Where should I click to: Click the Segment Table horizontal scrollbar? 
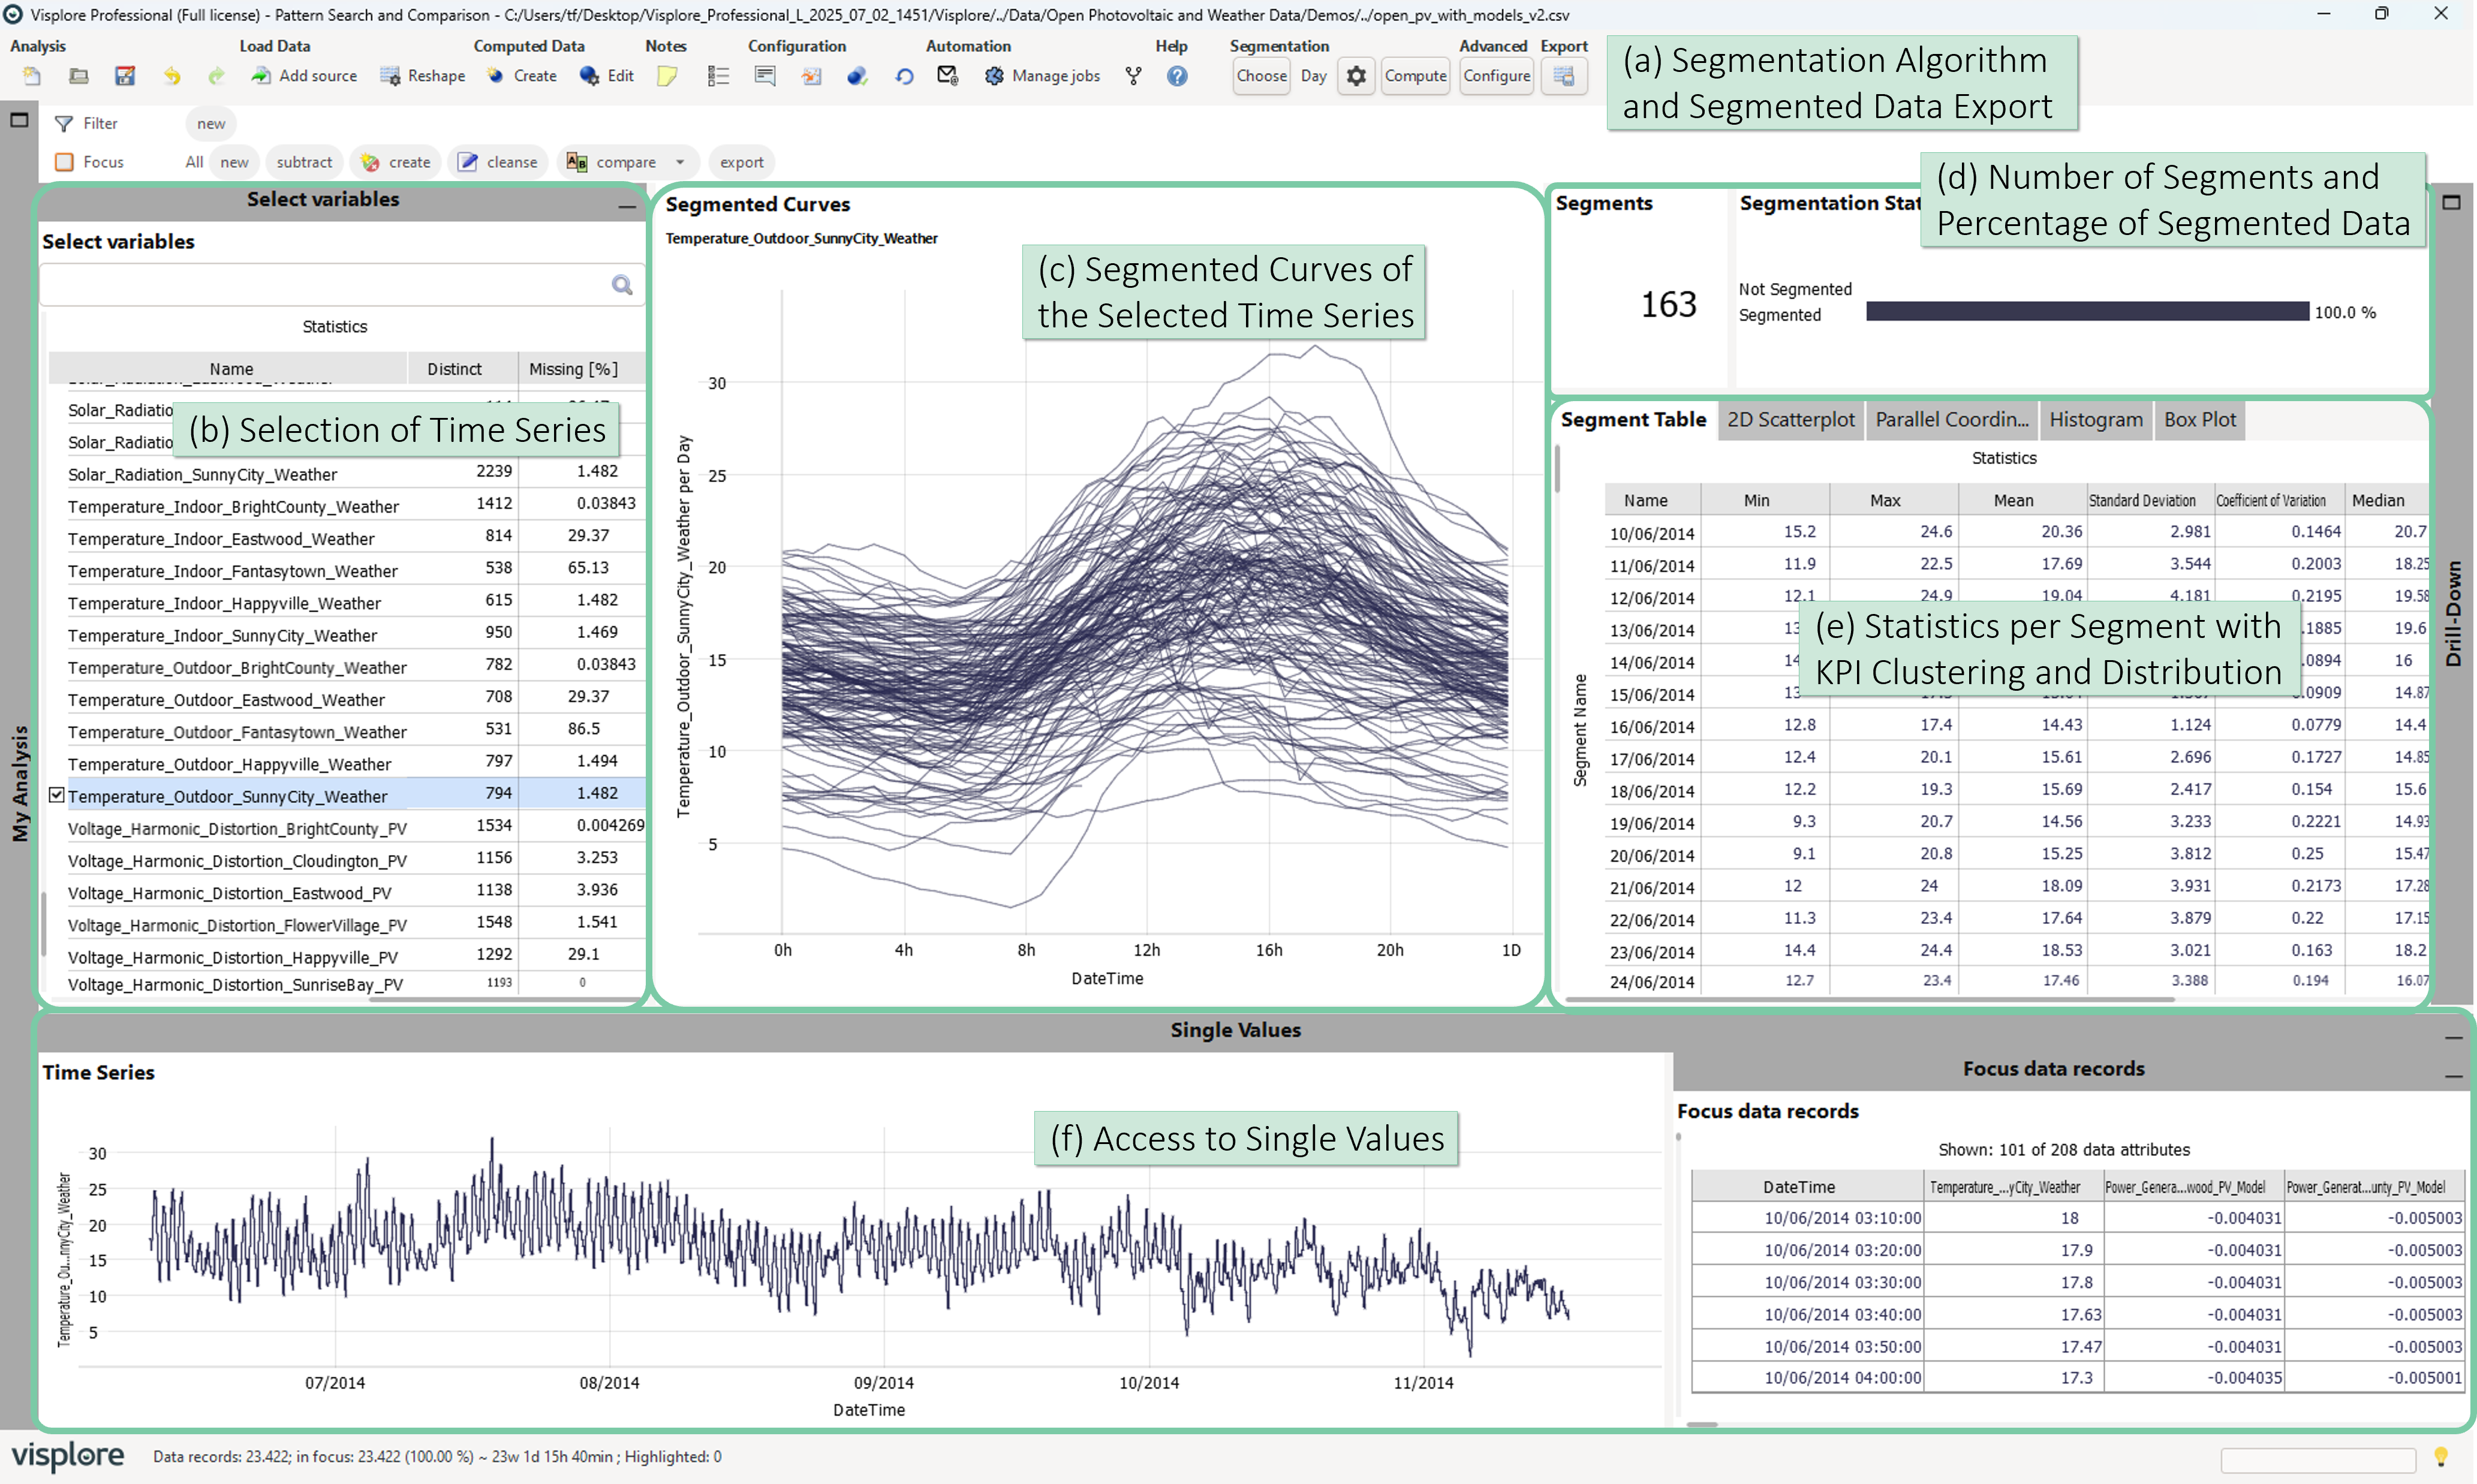click(1870, 999)
